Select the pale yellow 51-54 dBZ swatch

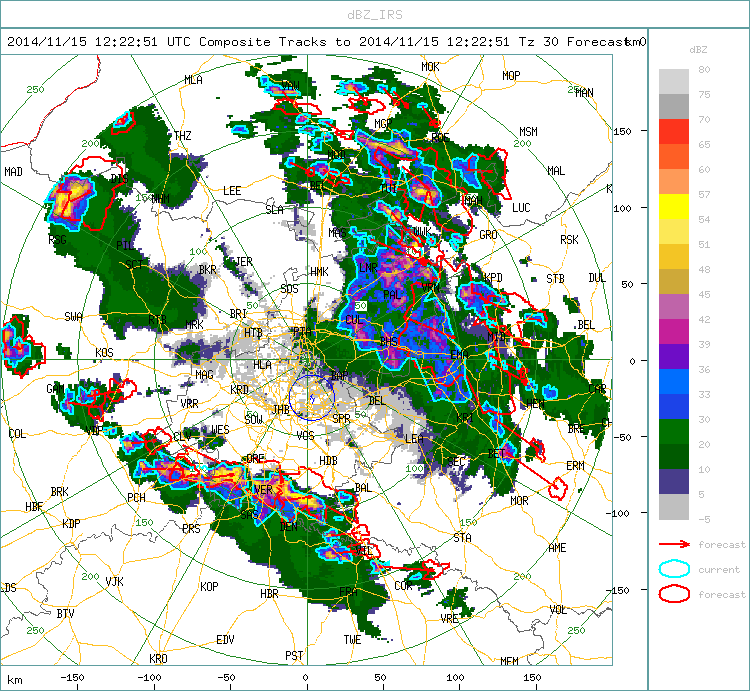(x=674, y=231)
